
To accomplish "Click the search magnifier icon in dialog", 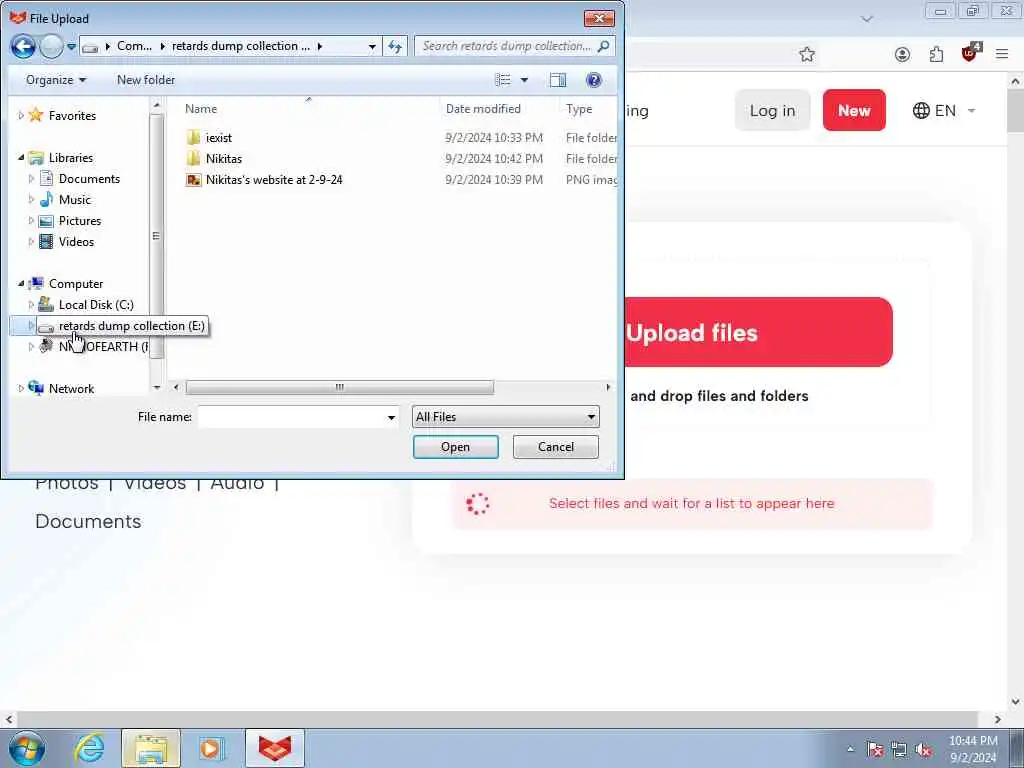I will [603, 46].
